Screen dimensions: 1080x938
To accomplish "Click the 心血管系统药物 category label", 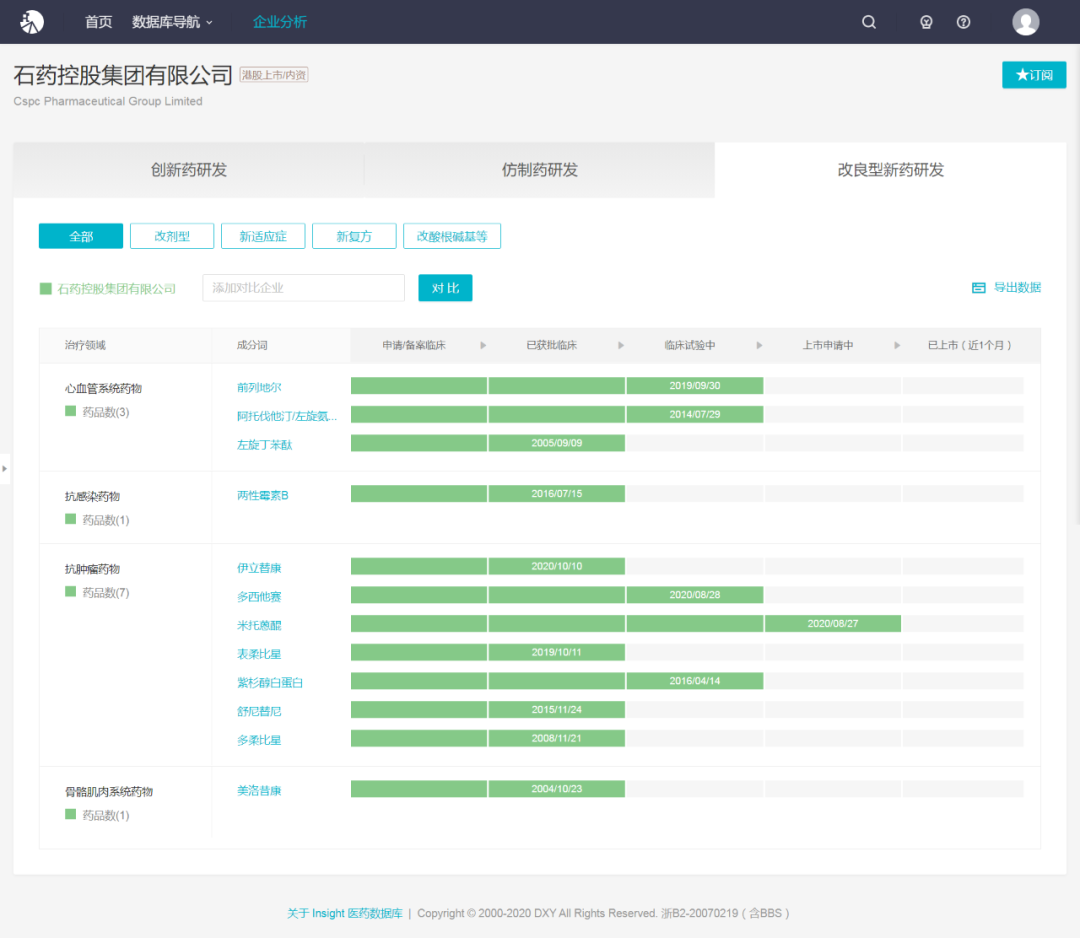I will point(103,388).
